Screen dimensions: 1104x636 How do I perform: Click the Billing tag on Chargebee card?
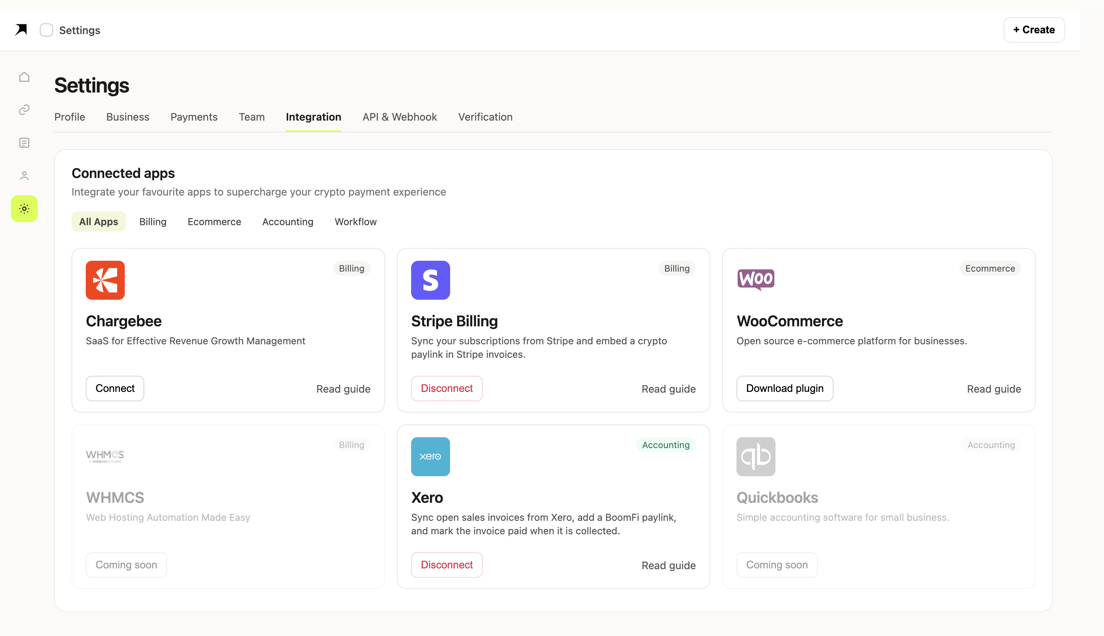pos(351,268)
